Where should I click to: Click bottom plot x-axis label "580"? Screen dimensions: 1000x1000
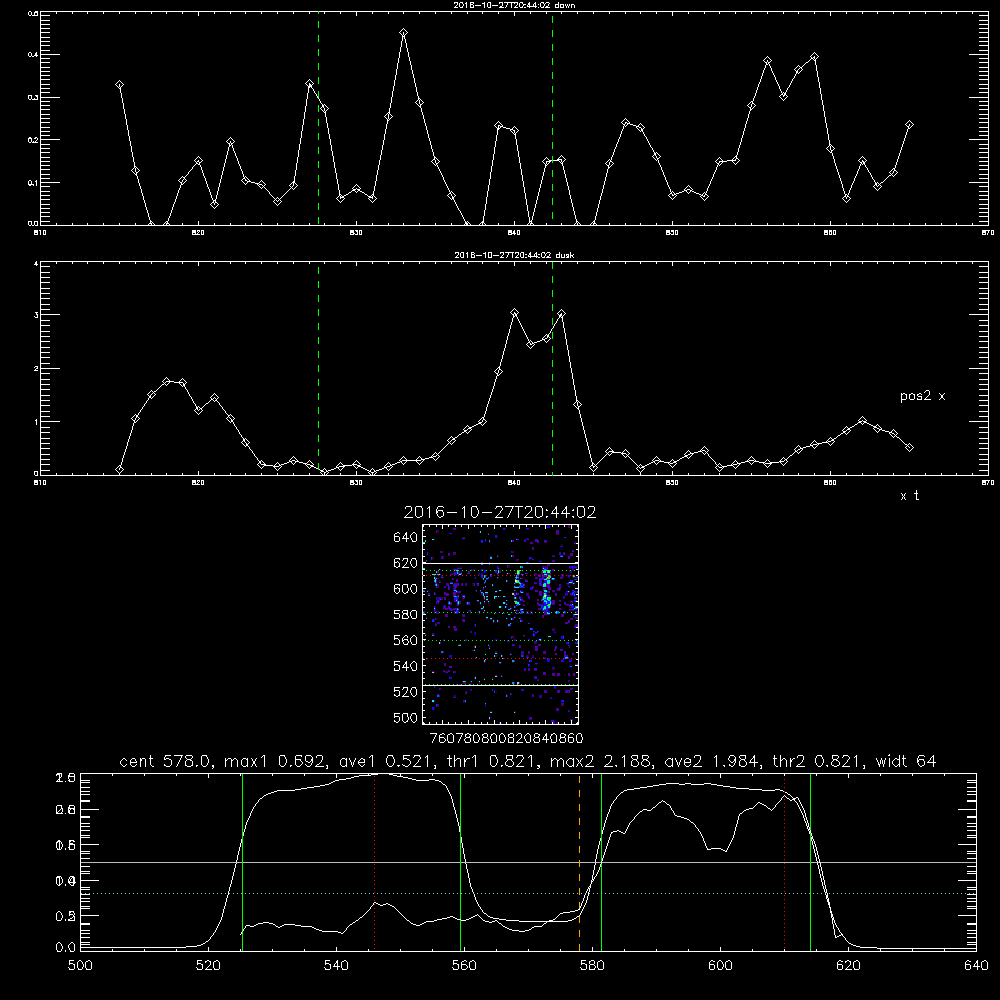(592, 966)
